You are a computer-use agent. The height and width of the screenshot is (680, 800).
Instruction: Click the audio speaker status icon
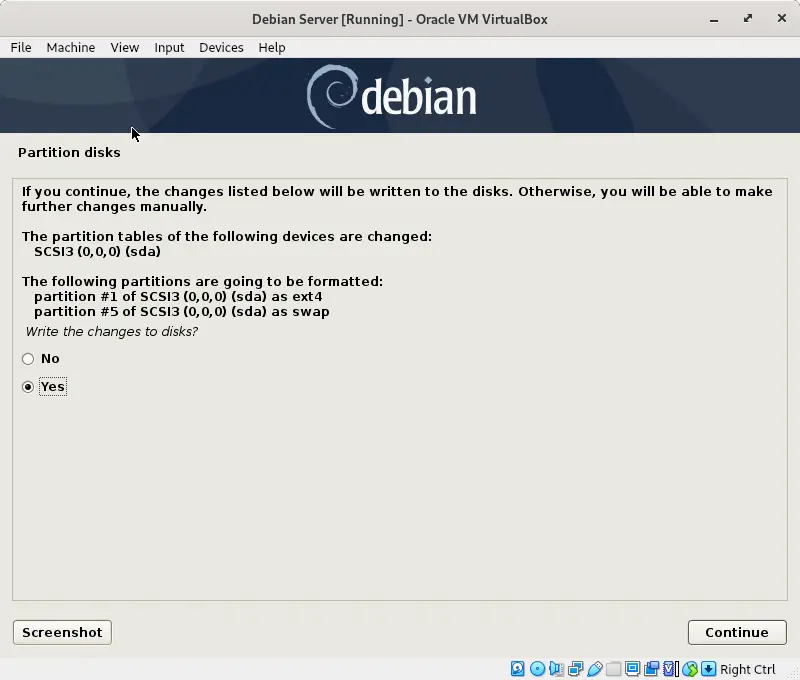pyautogui.click(x=556, y=668)
